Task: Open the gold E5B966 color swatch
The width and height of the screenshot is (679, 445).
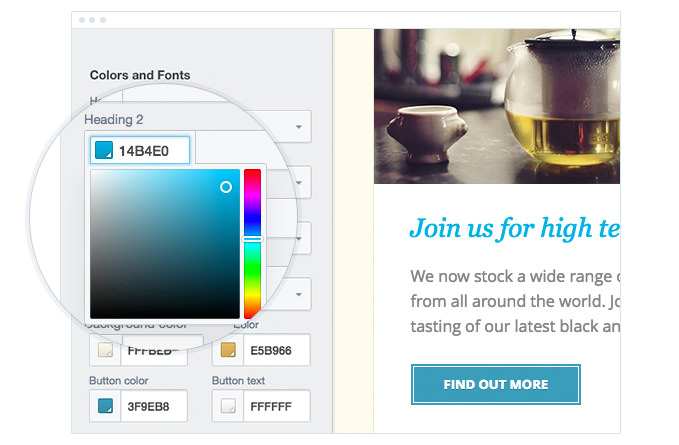Action: pos(228,350)
